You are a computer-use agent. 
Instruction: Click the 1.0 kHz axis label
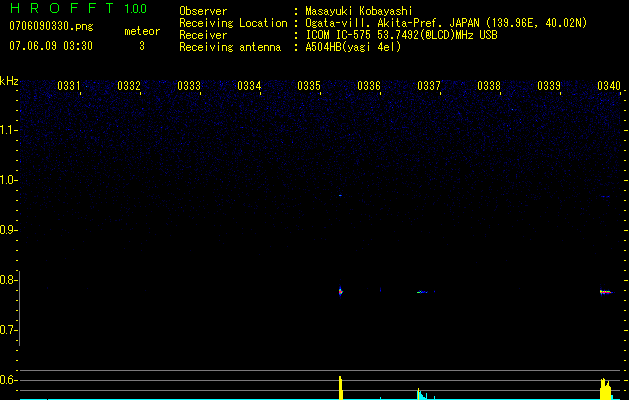coord(8,180)
